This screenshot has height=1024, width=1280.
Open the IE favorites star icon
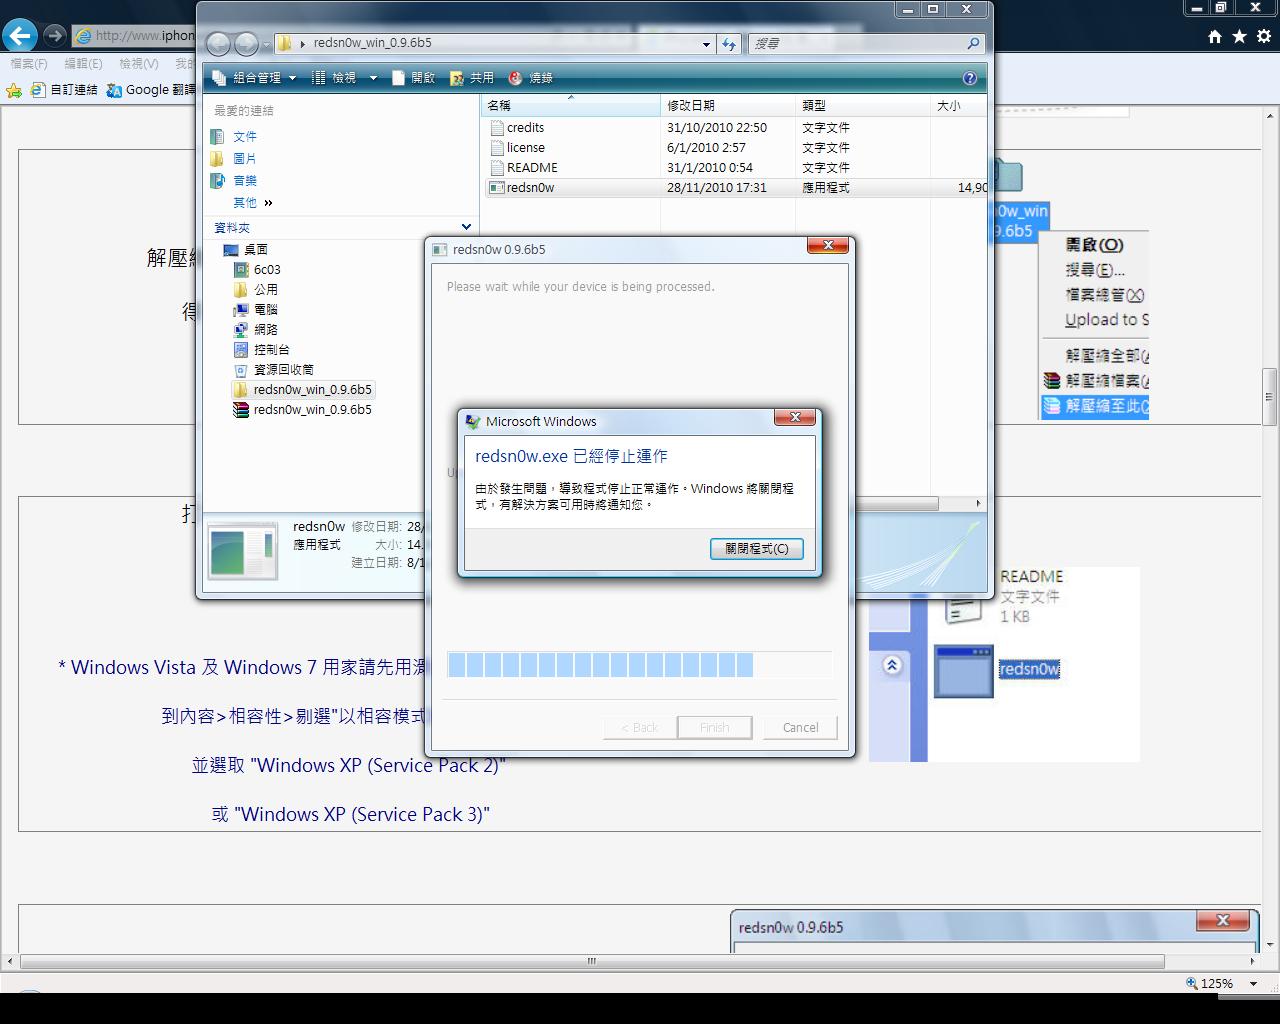[x=1239, y=36]
